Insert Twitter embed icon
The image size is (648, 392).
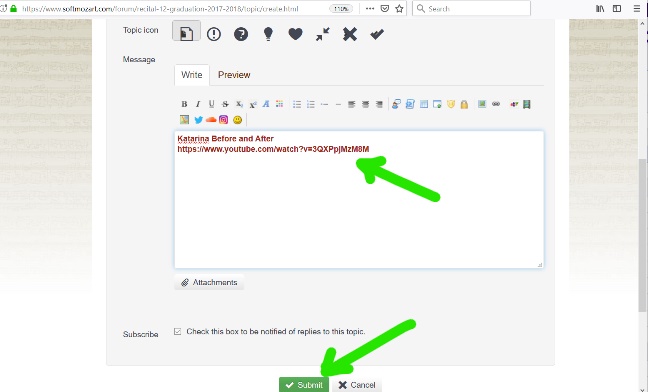198,120
